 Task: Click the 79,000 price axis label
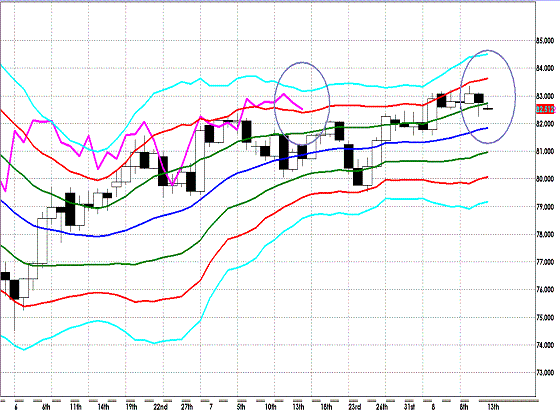point(545,206)
